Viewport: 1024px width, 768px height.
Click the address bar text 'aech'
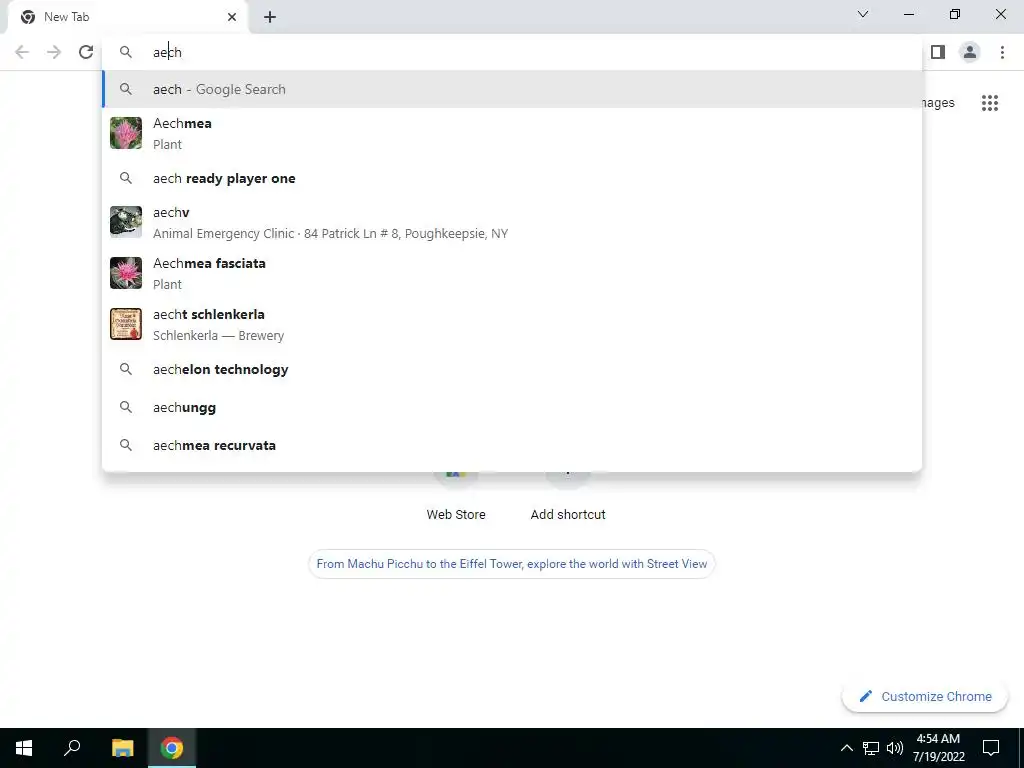pos(167,52)
